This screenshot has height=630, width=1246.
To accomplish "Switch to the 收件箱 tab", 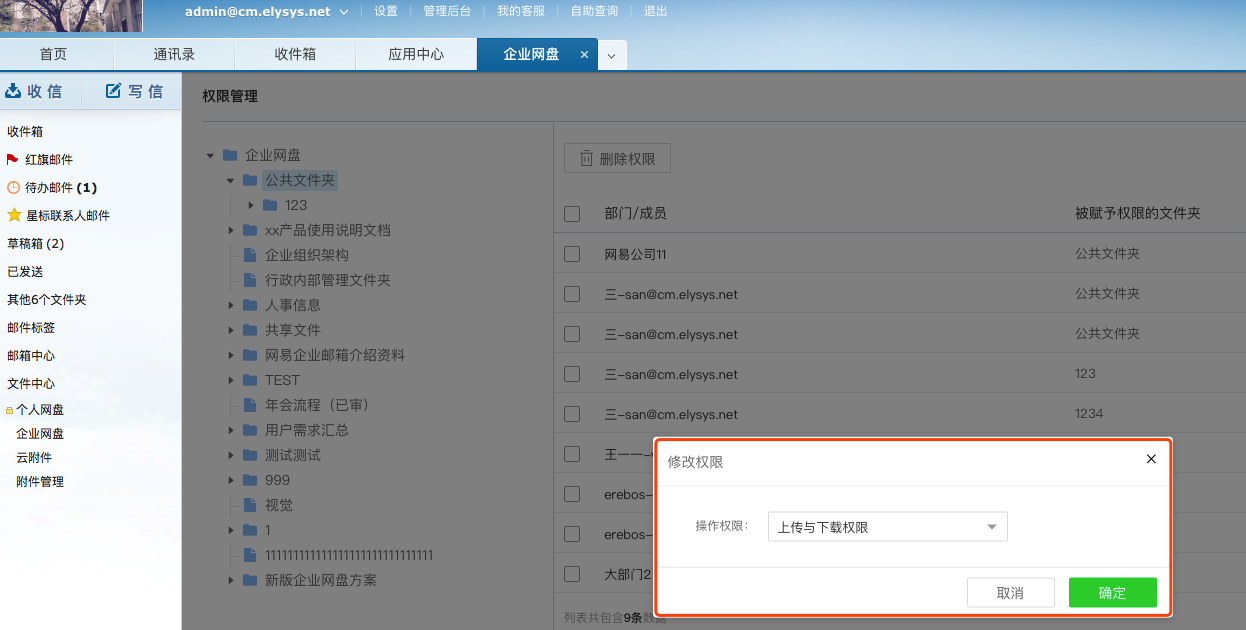I will (295, 55).
